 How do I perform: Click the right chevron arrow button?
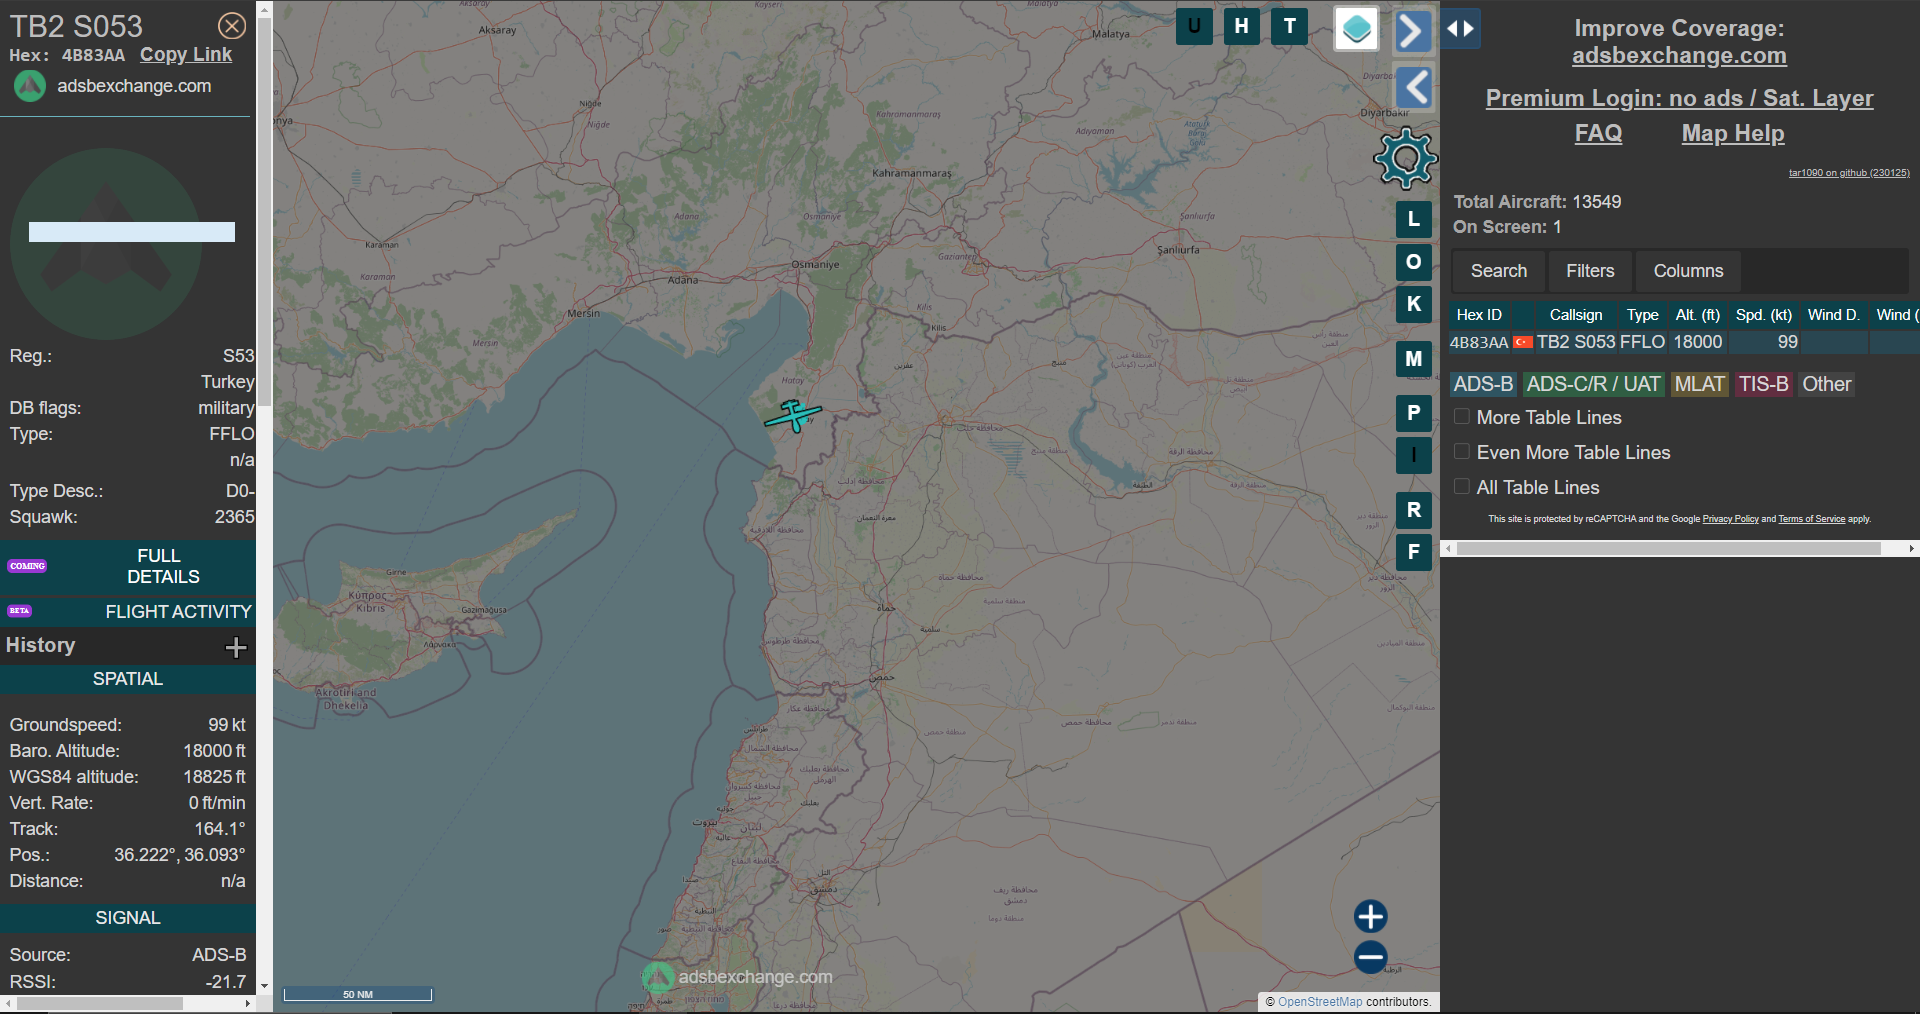coord(1412,31)
